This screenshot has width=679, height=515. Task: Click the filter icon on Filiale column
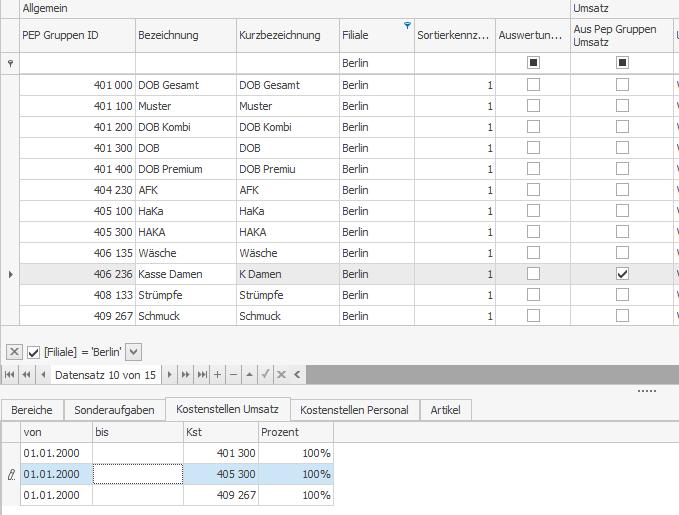407,25
